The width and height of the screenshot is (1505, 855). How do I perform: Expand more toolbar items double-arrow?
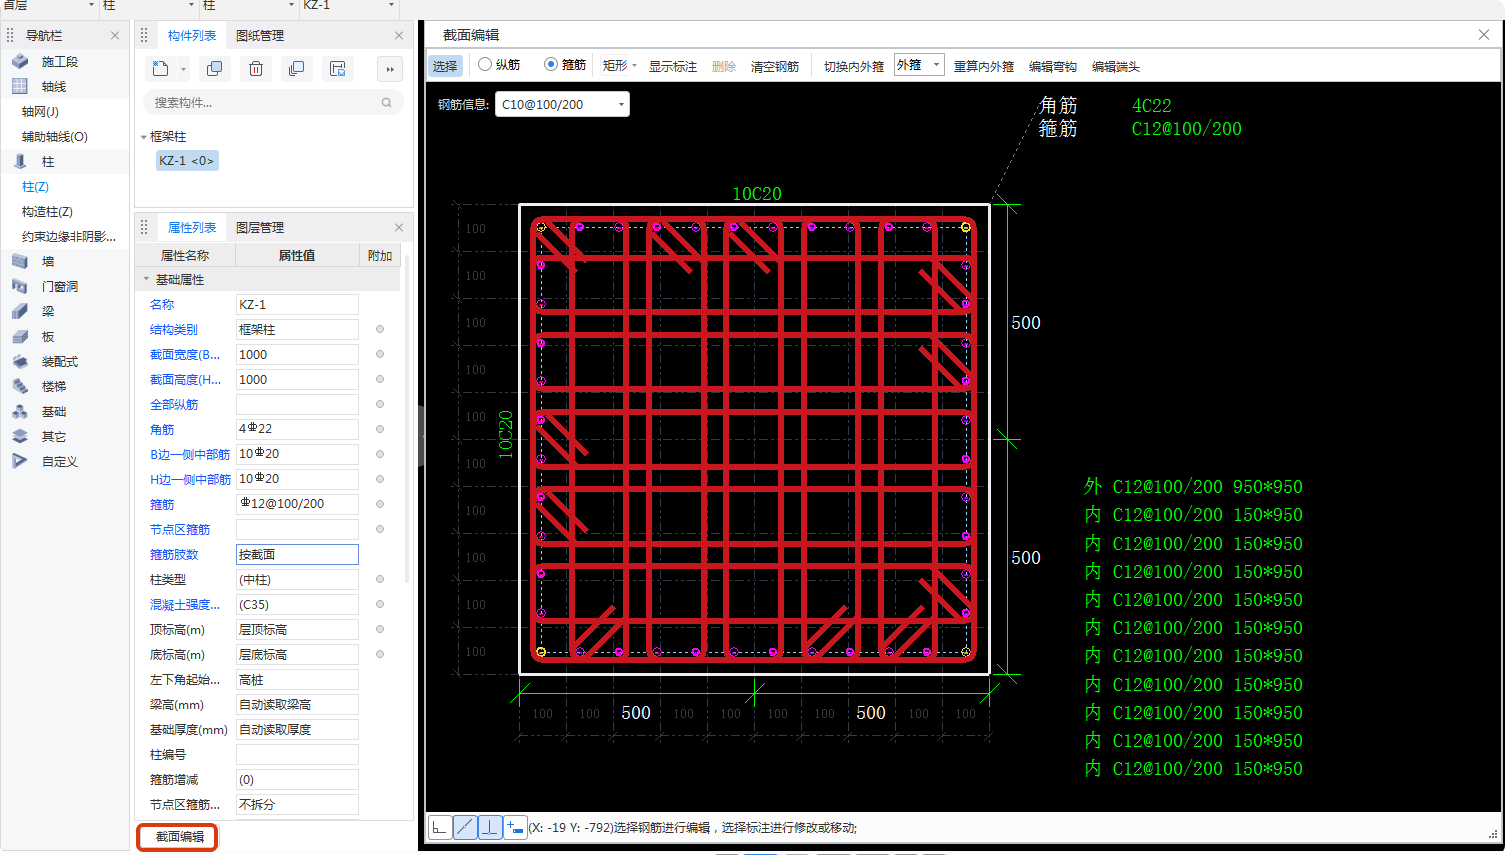pos(390,69)
